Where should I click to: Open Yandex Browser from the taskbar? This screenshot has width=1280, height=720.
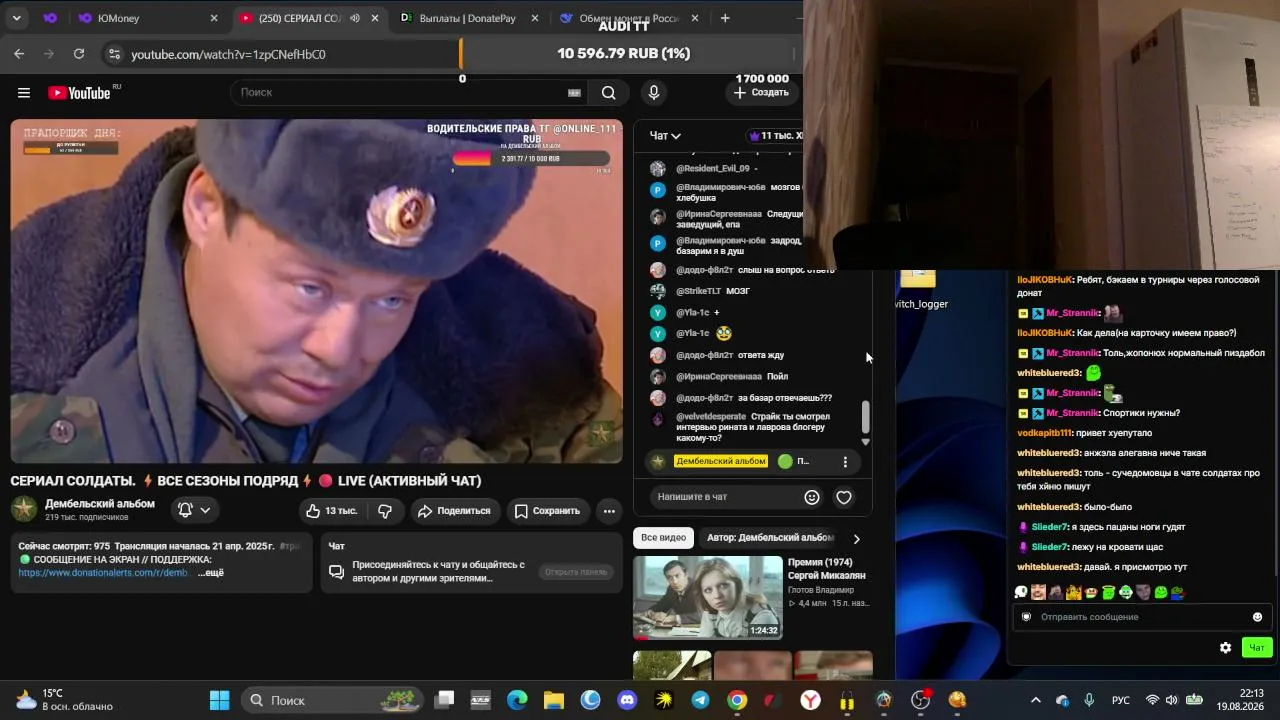(x=810, y=700)
